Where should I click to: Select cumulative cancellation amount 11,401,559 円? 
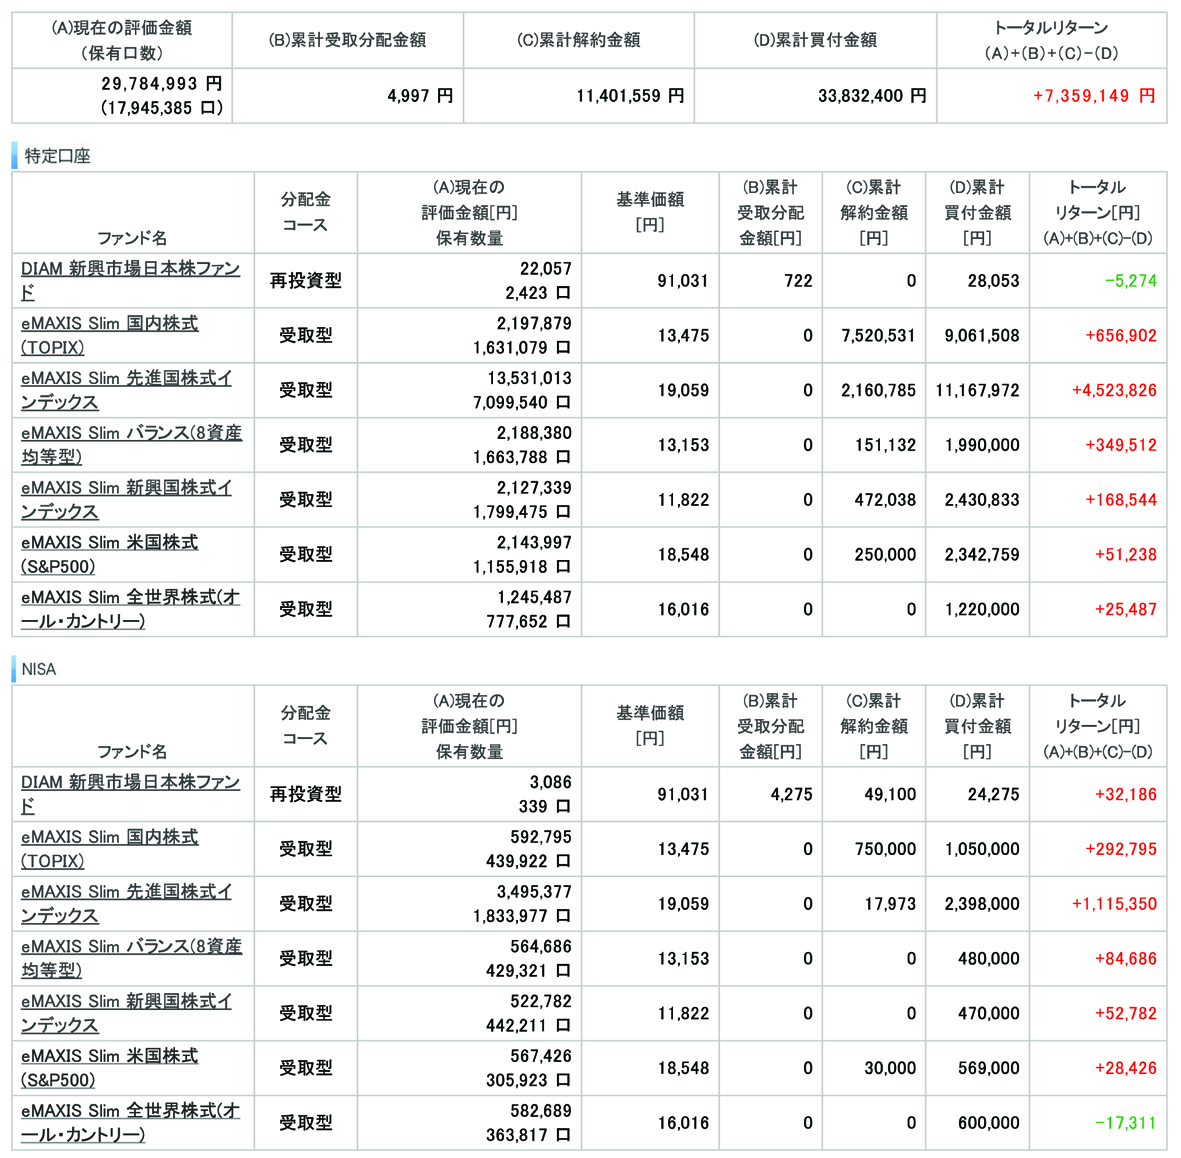click(x=630, y=96)
